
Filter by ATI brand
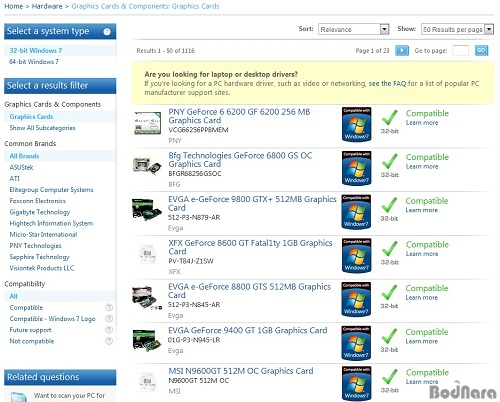[15, 178]
